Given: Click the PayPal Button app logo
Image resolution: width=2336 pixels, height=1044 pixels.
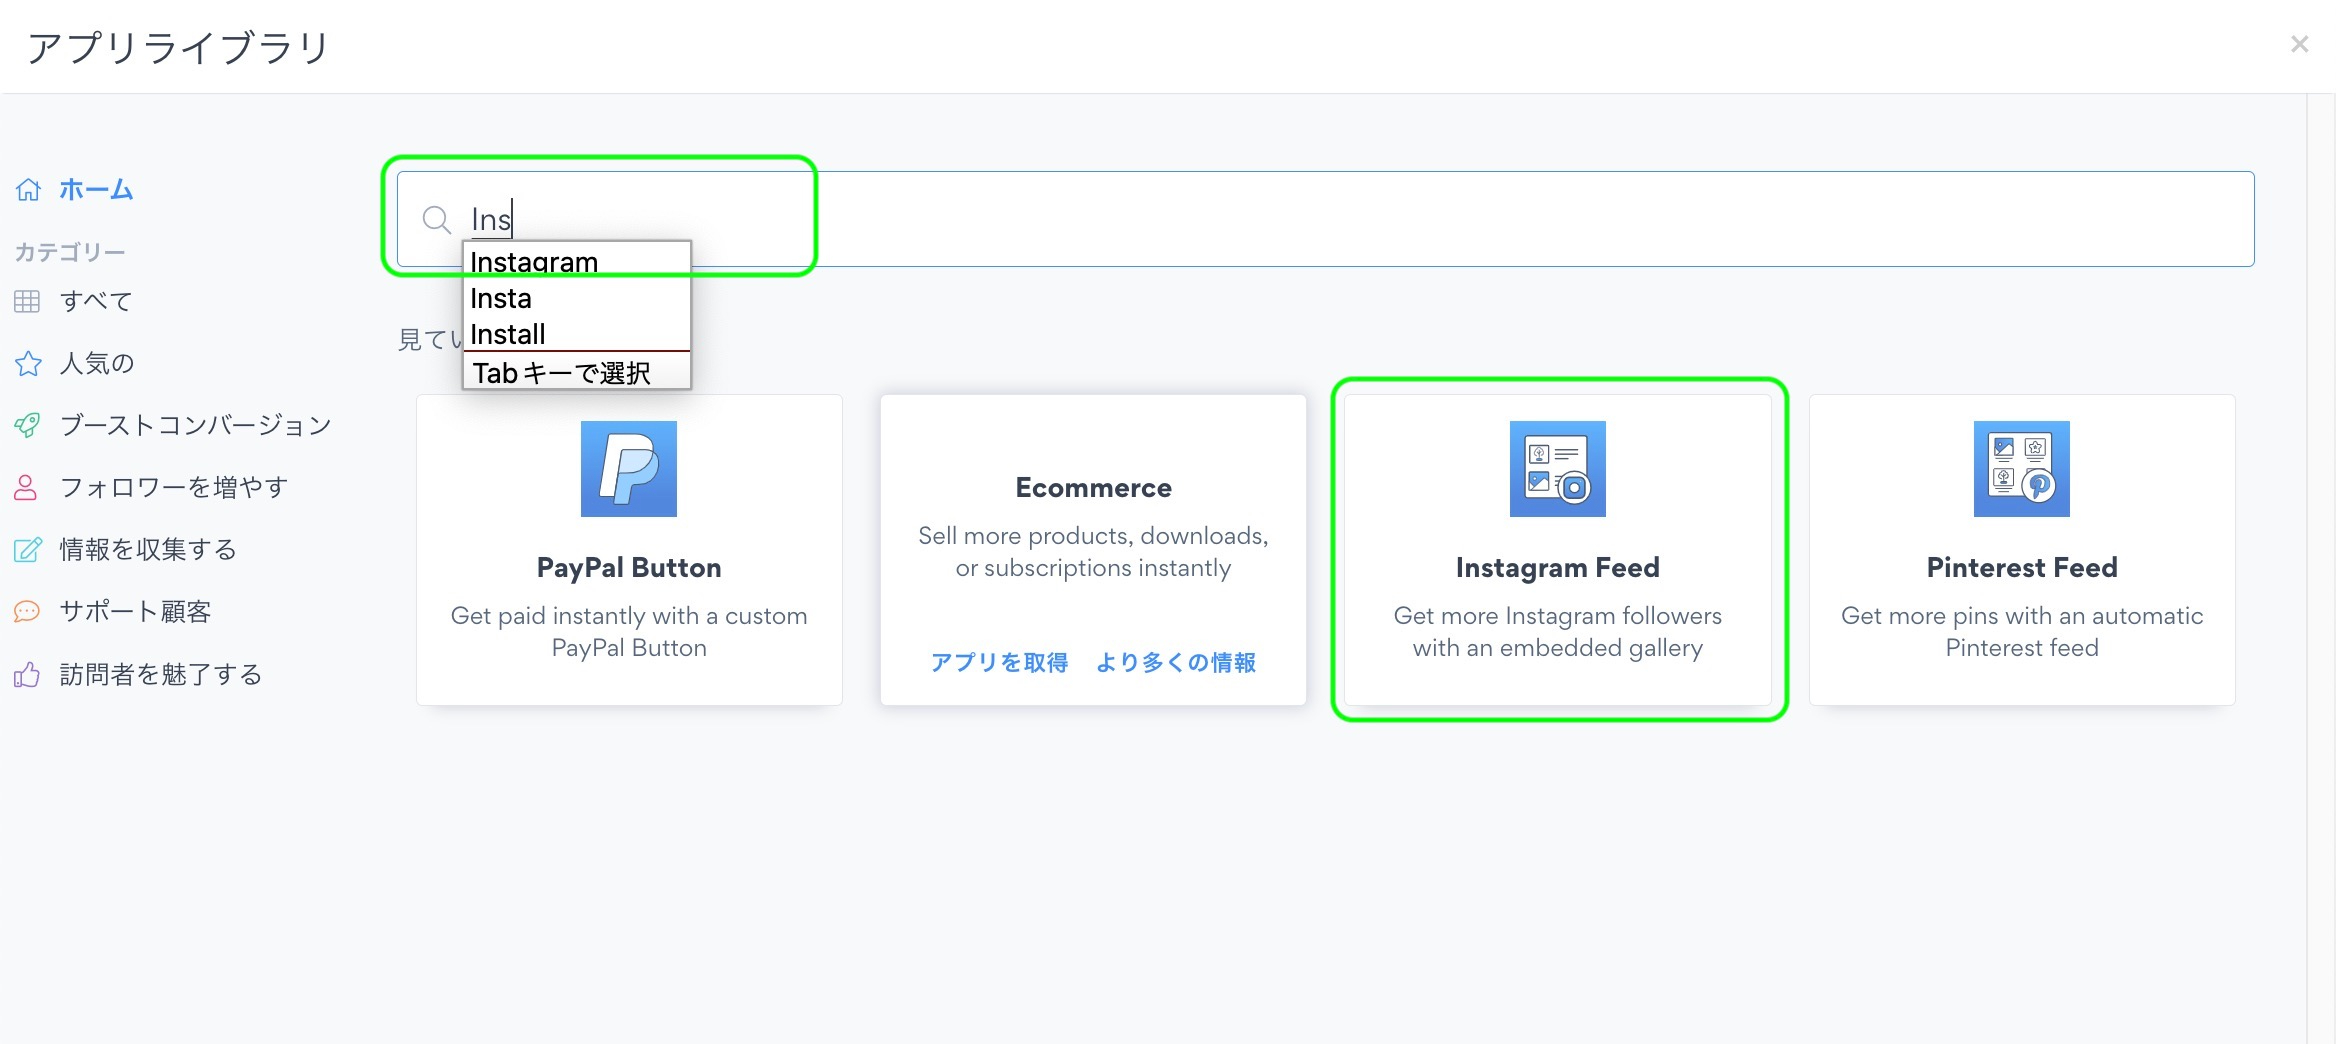Looking at the screenshot, I should tap(629, 469).
